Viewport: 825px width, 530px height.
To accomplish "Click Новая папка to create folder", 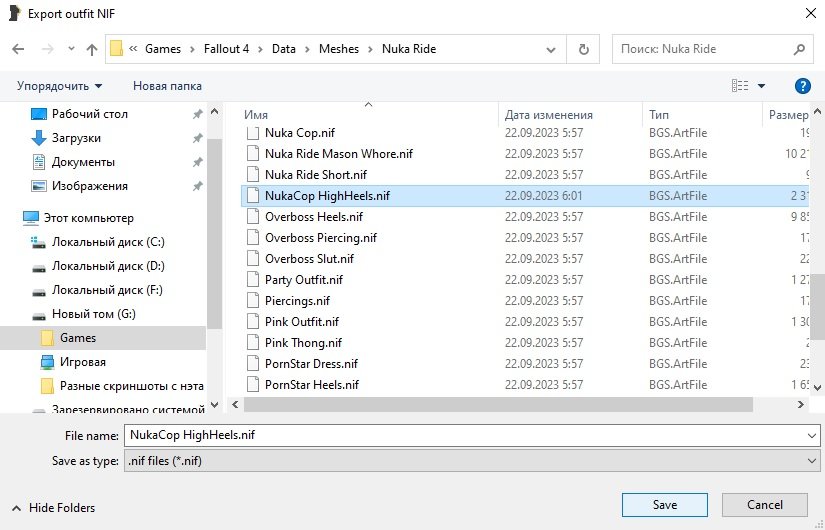I will [x=167, y=86].
